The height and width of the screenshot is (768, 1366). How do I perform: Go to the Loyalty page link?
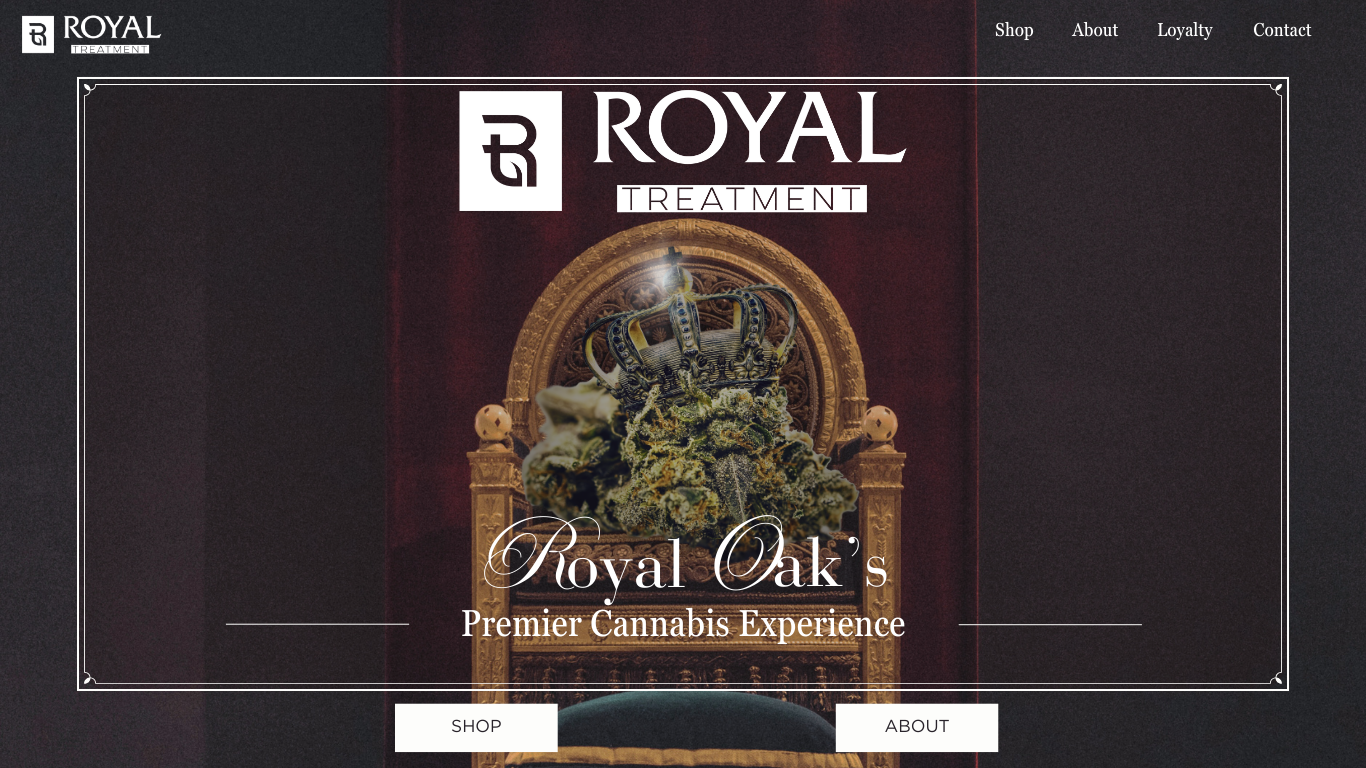1185,30
